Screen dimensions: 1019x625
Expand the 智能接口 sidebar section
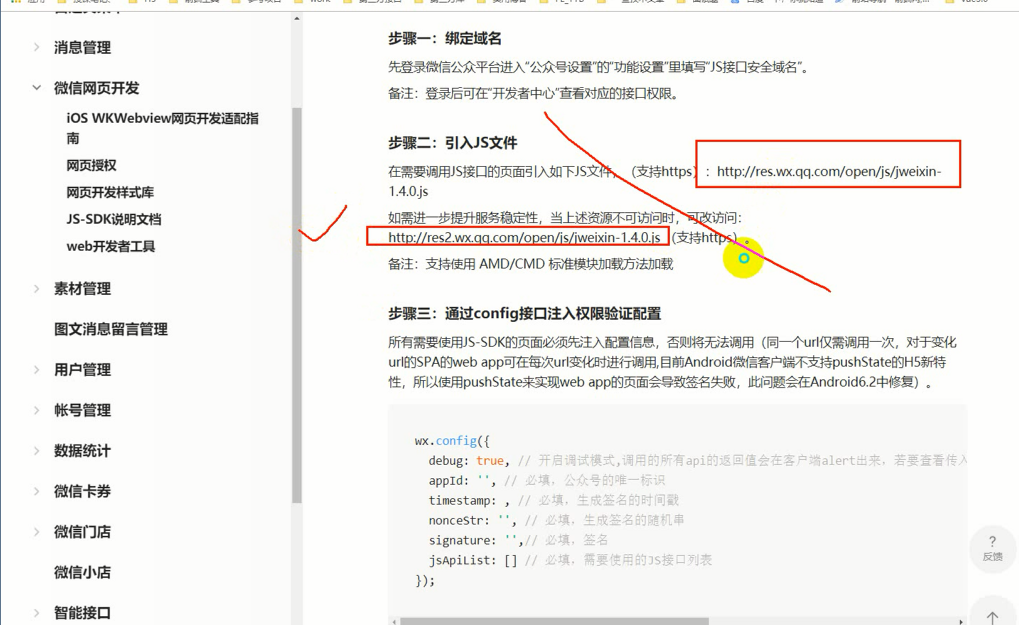click(37, 613)
